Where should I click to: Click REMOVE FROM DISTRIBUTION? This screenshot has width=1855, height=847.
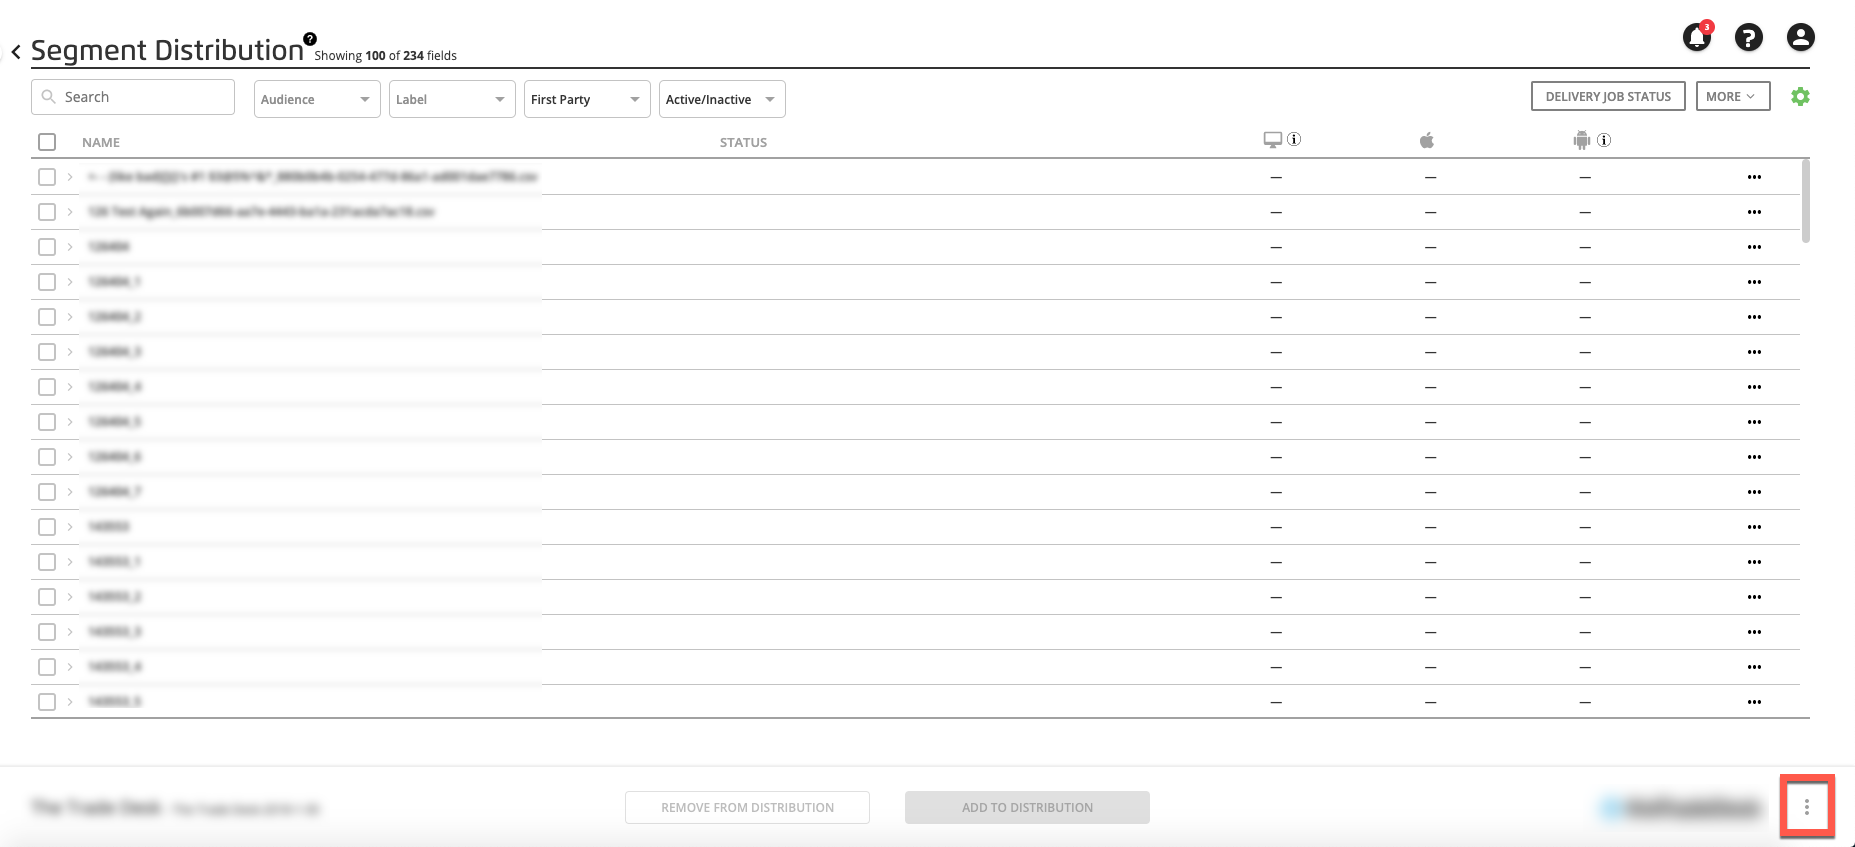point(747,807)
